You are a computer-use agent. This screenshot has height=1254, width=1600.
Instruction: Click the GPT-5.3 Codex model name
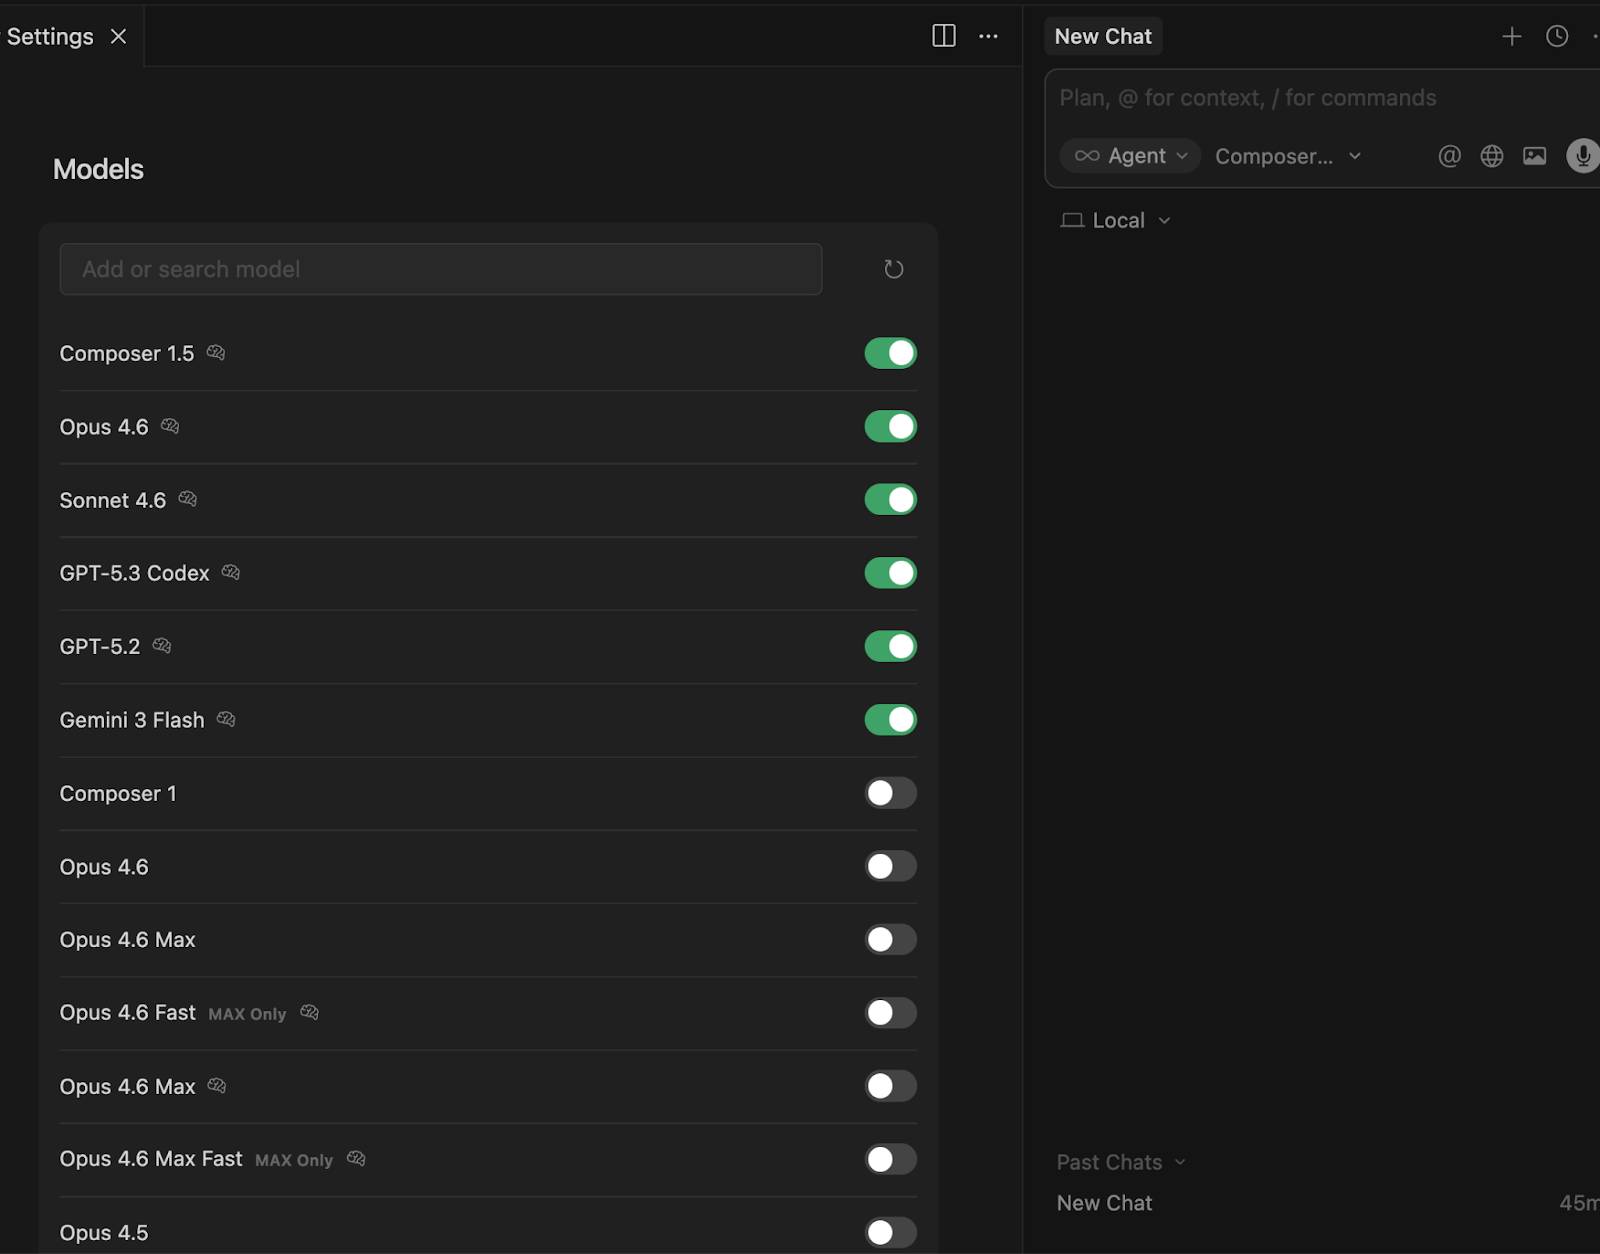coord(134,573)
